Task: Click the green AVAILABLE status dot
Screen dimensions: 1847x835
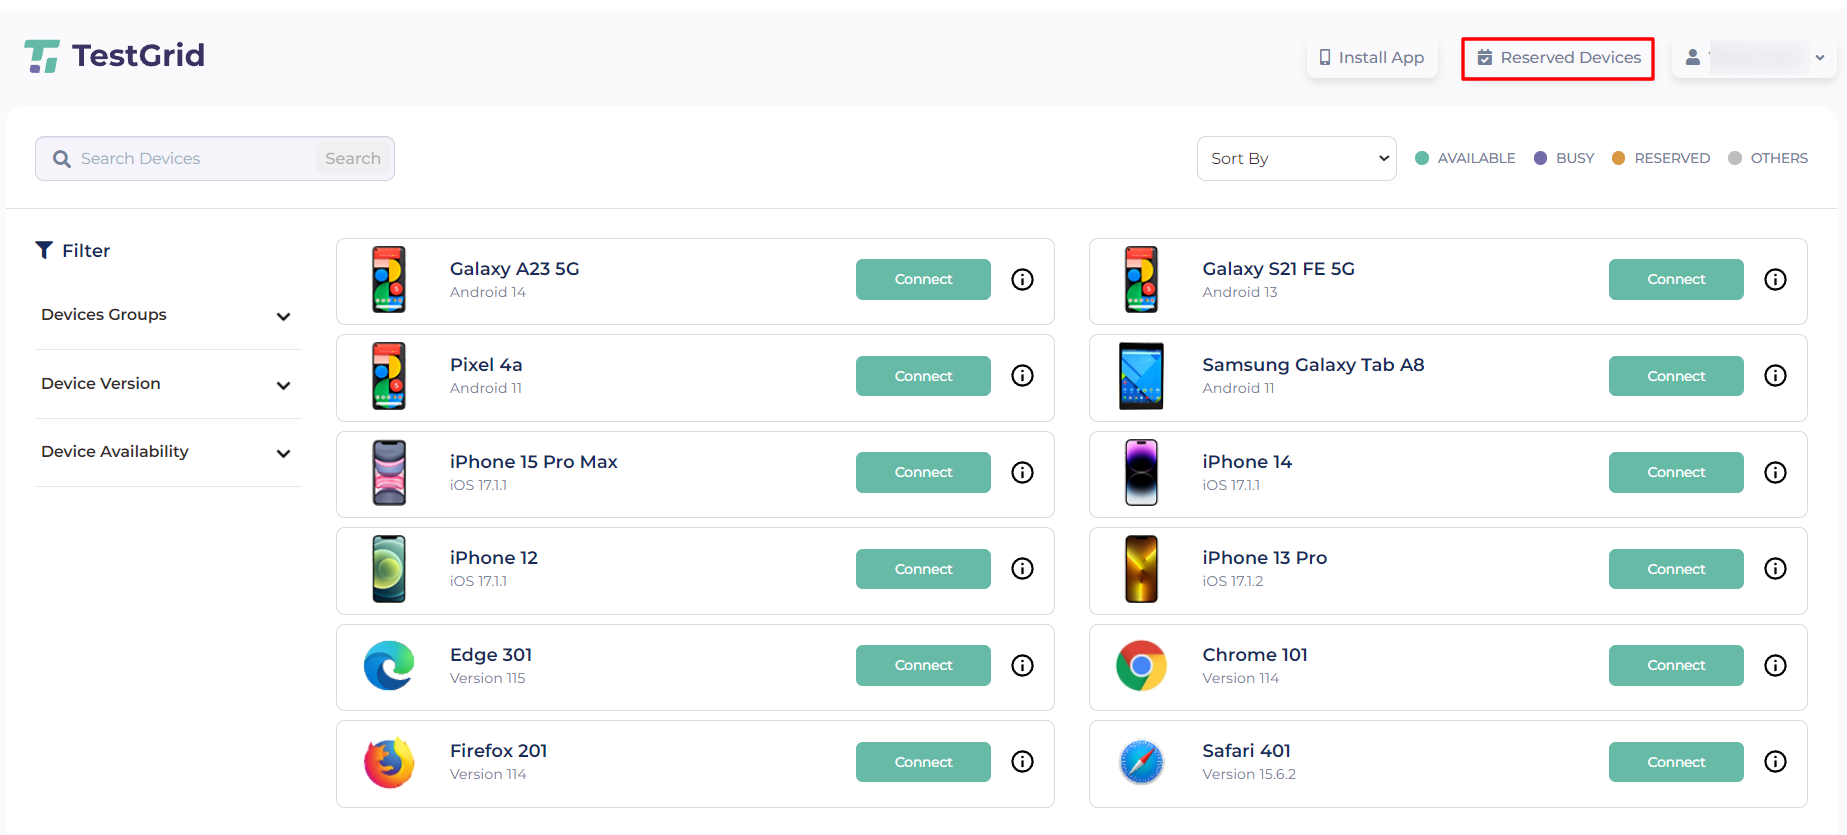Action: click(x=1422, y=158)
